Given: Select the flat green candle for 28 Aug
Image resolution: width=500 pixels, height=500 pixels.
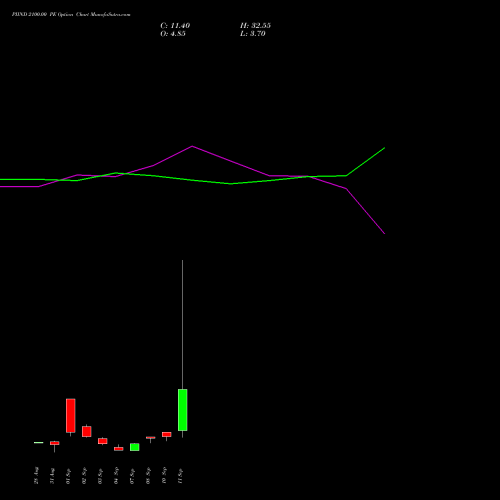Looking at the screenshot, I should click(x=39, y=443).
